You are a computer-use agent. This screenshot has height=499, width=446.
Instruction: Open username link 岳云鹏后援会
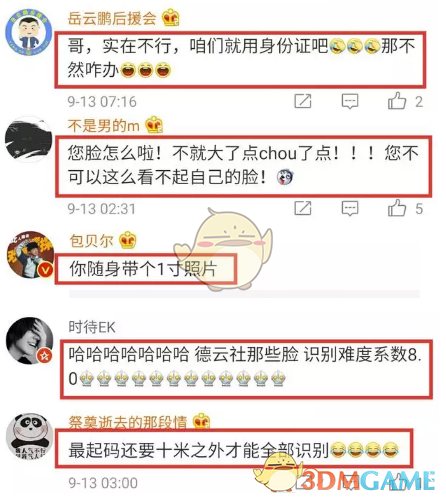click(x=112, y=18)
